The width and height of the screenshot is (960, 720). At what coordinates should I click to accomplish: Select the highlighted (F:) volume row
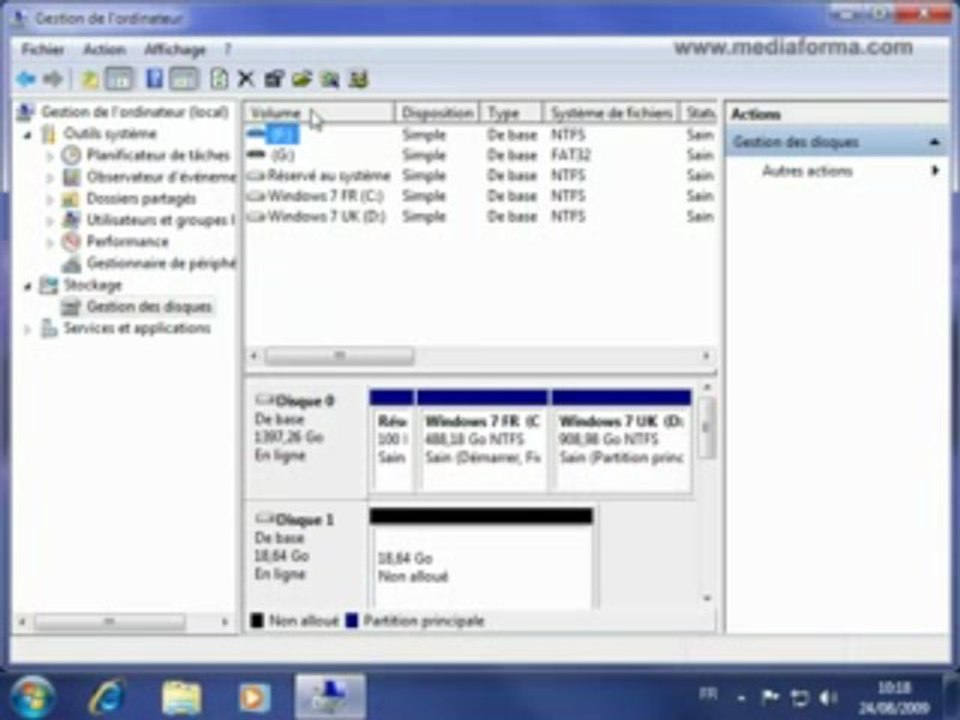point(481,134)
